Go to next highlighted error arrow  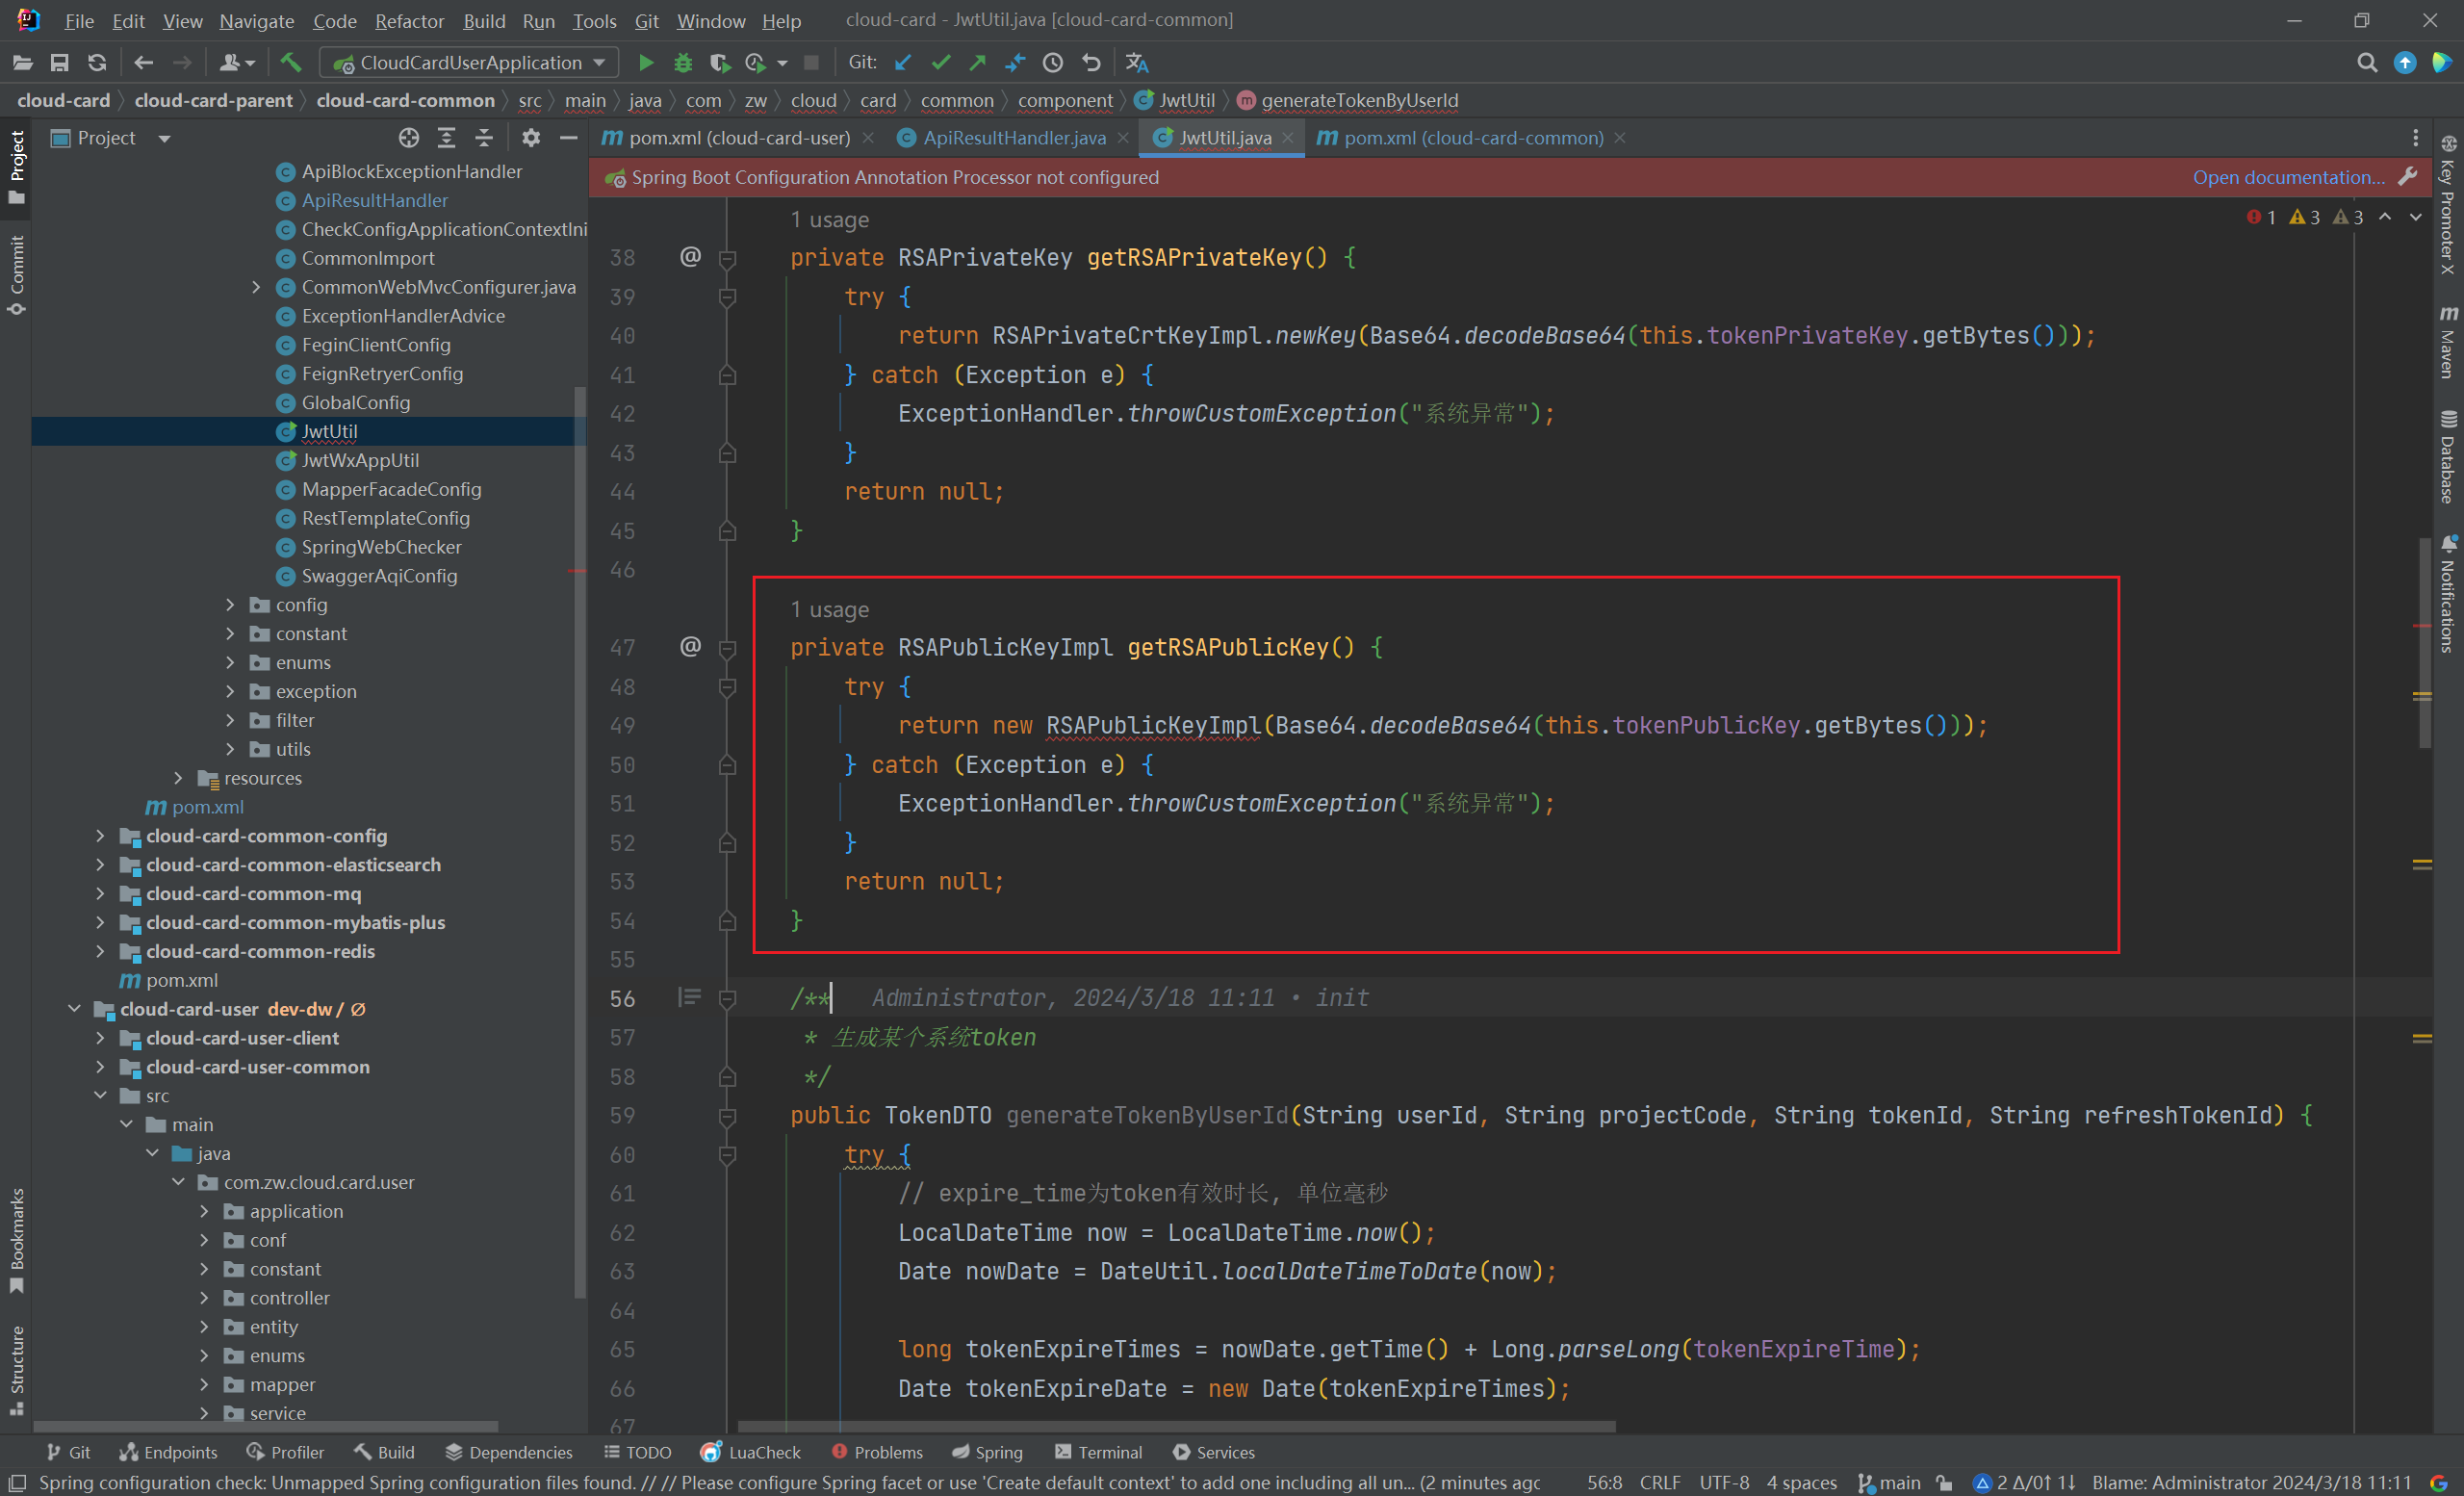tap(2416, 217)
